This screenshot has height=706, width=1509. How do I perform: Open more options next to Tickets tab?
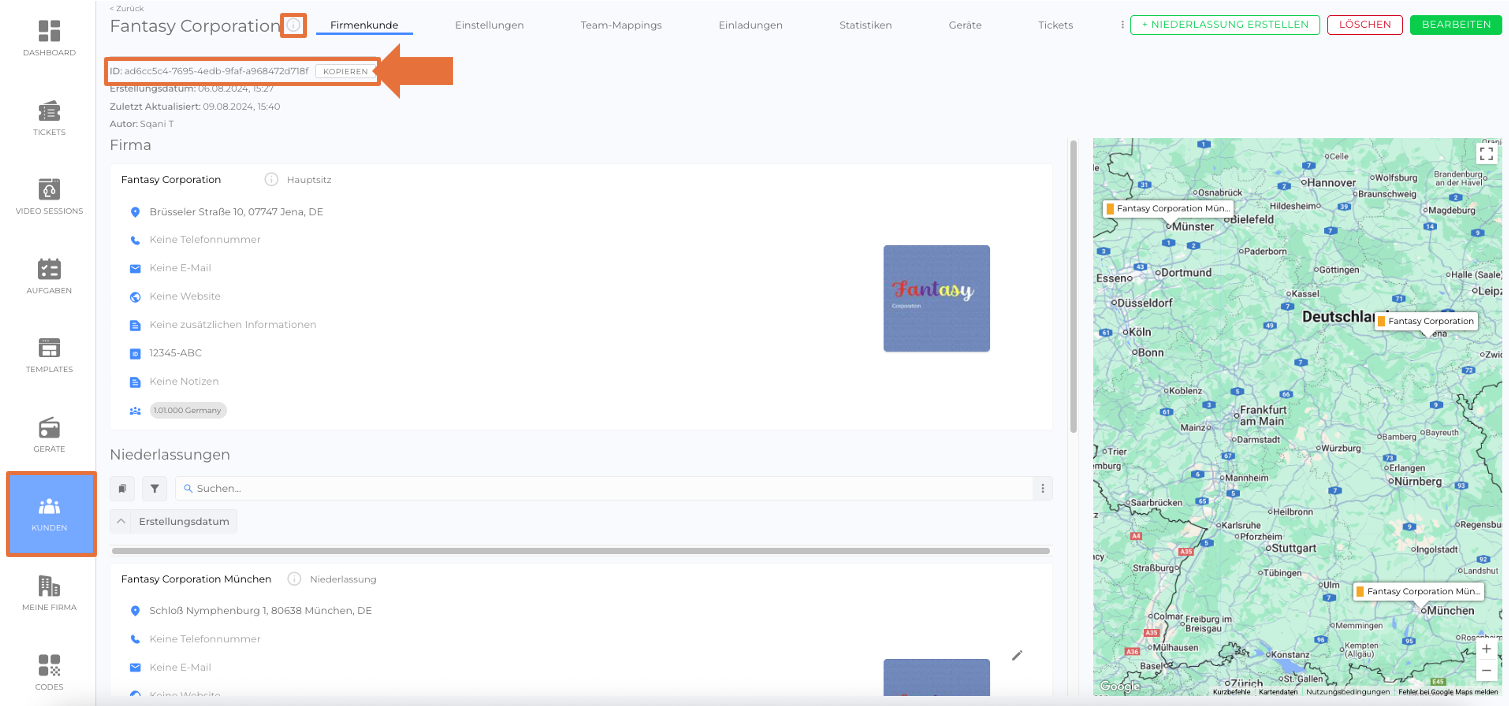point(1122,25)
